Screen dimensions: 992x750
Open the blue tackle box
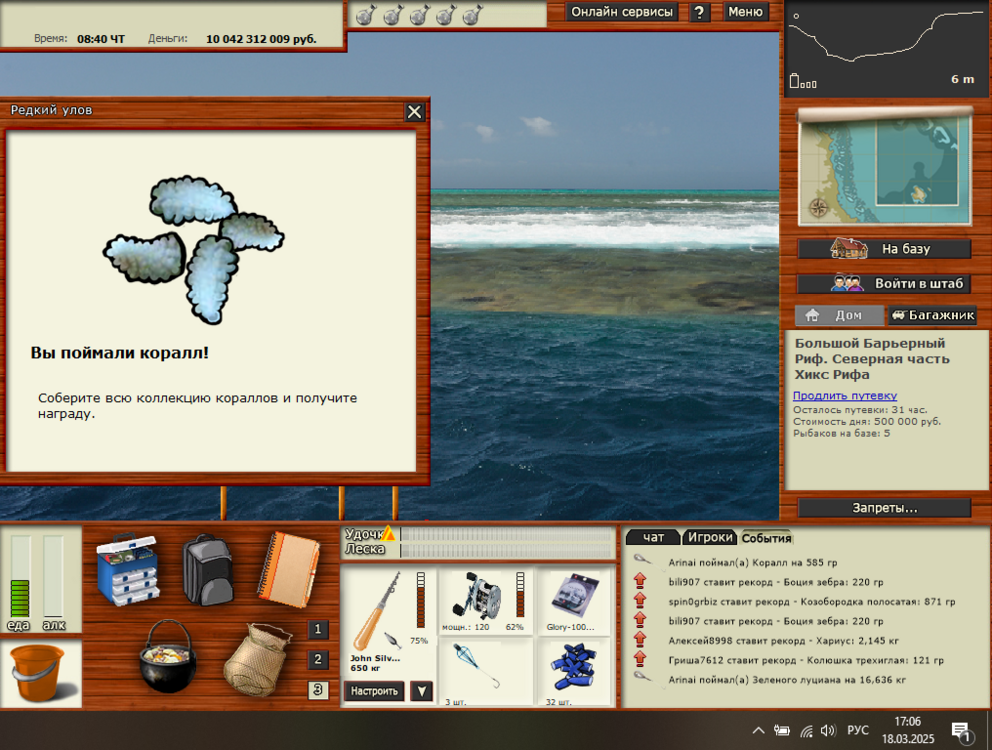(x=128, y=569)
